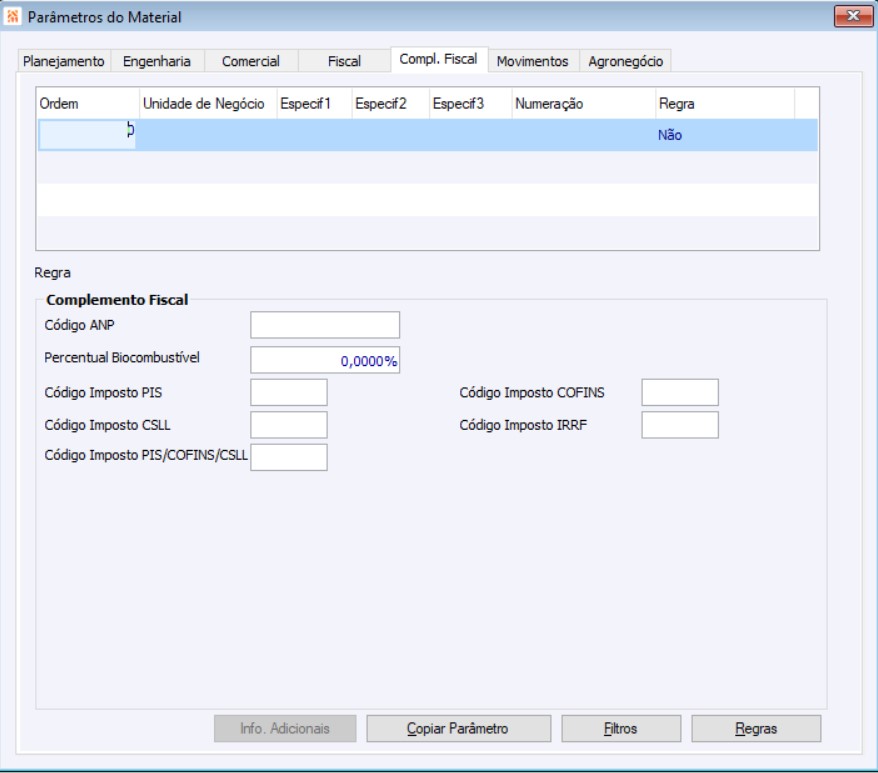
Task: Click the Ordem cell in selected row
Action: pyautogui.click(x=87, y=134)
